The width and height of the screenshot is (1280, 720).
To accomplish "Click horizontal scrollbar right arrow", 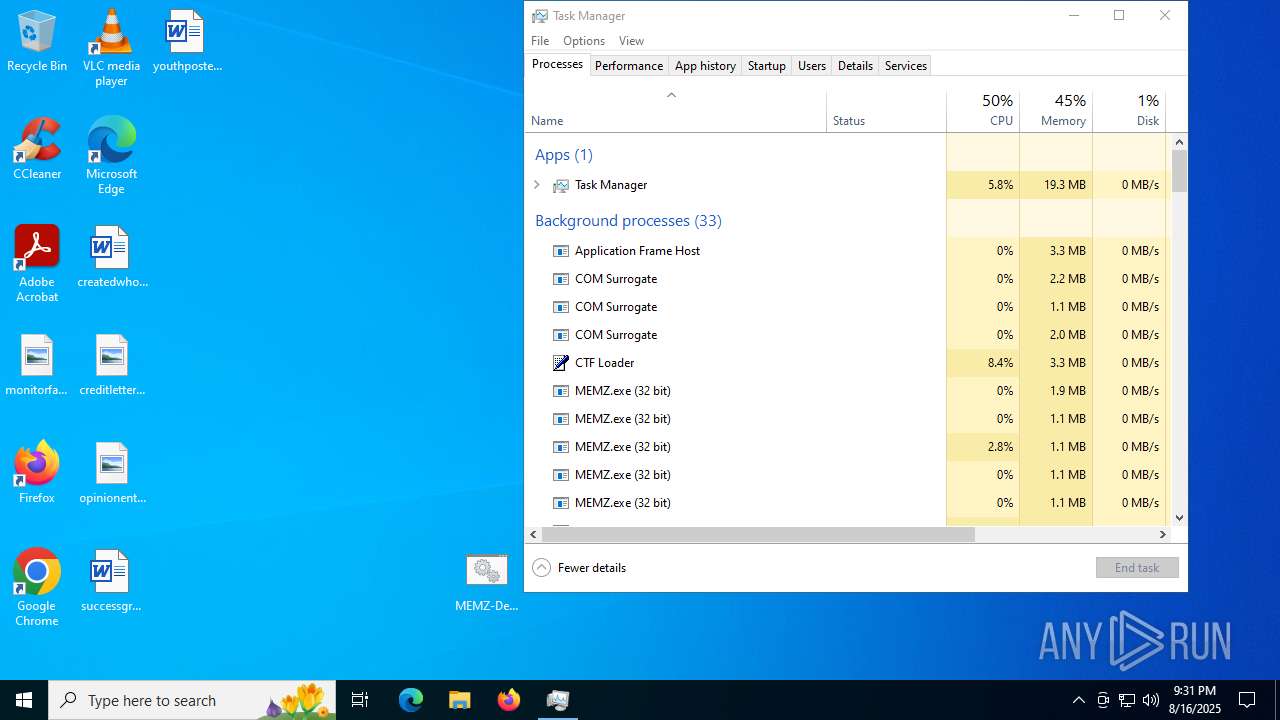I will click(x=1162, y=535).
